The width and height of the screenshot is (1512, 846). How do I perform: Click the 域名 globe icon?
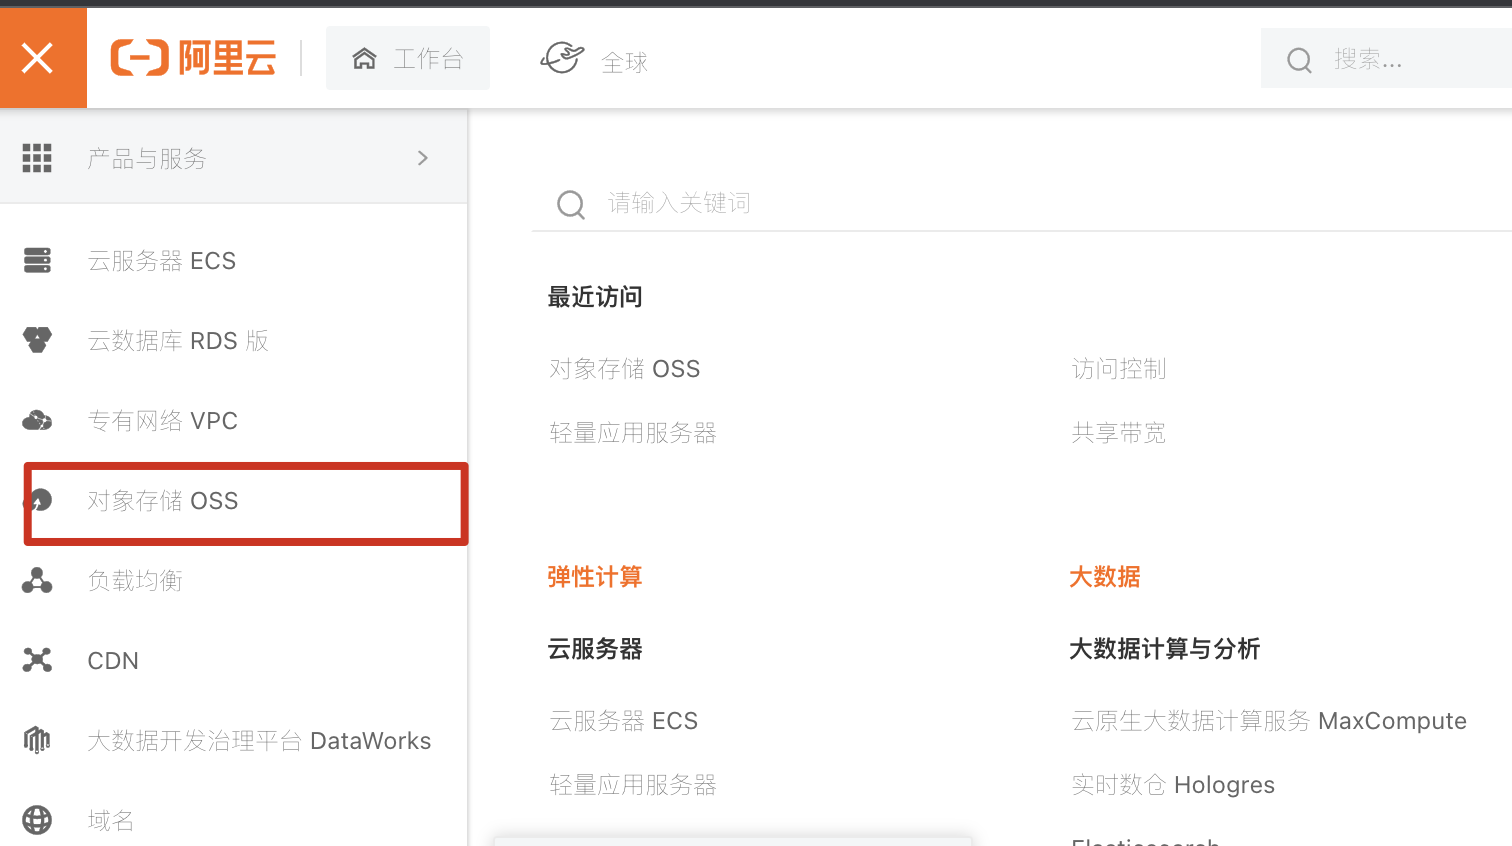coord(37,820)
